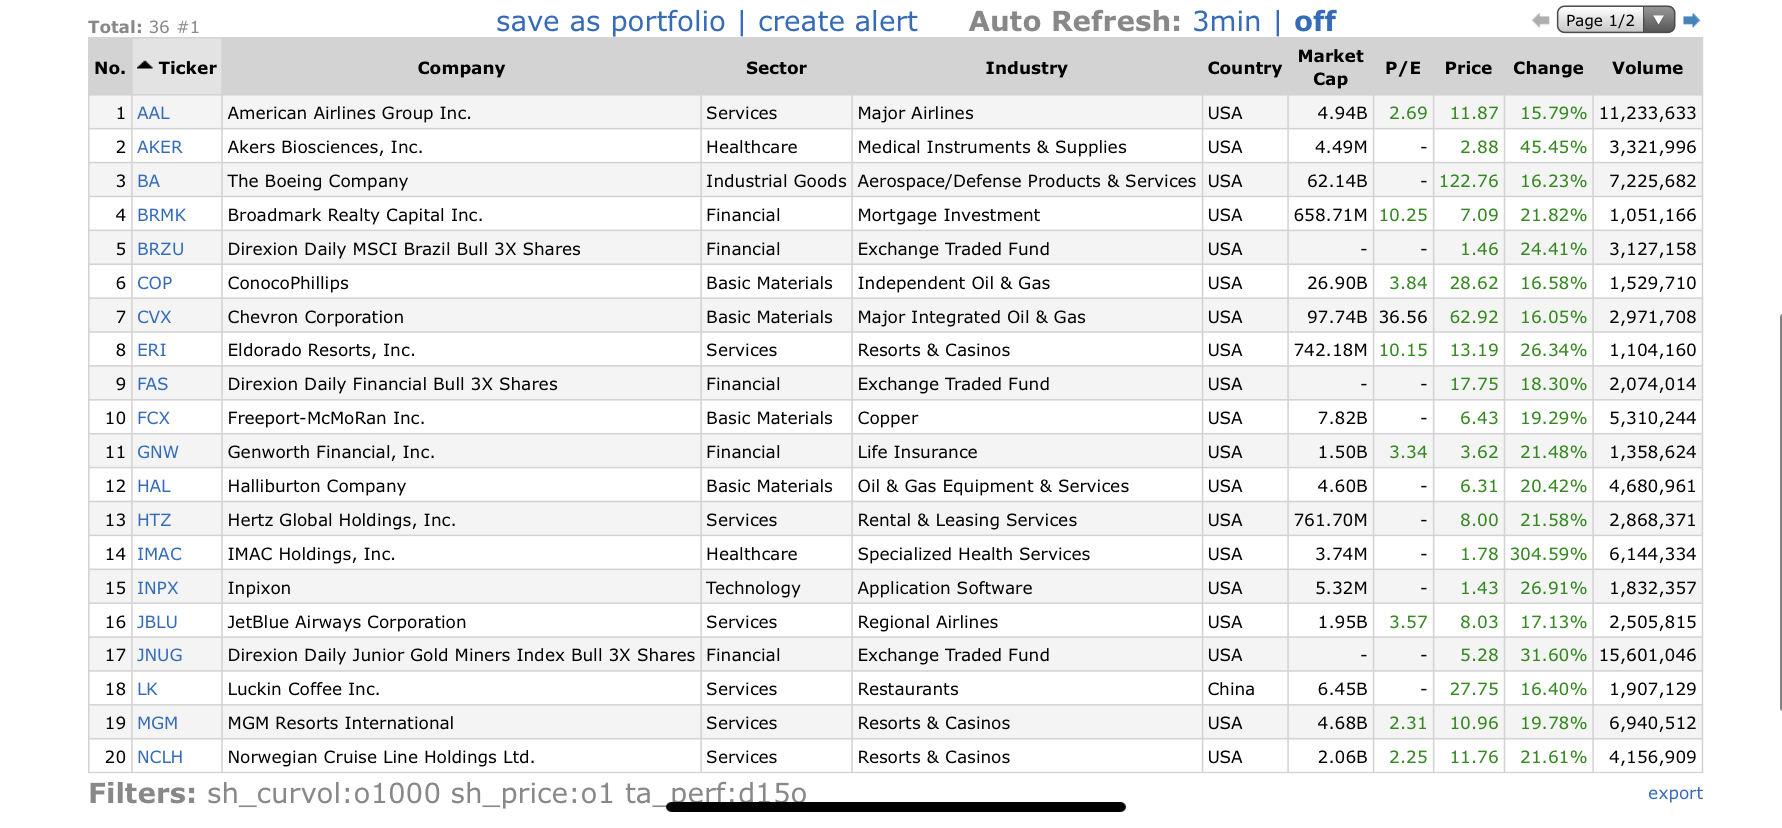Click the 304.59% change value

[1548, 554]
